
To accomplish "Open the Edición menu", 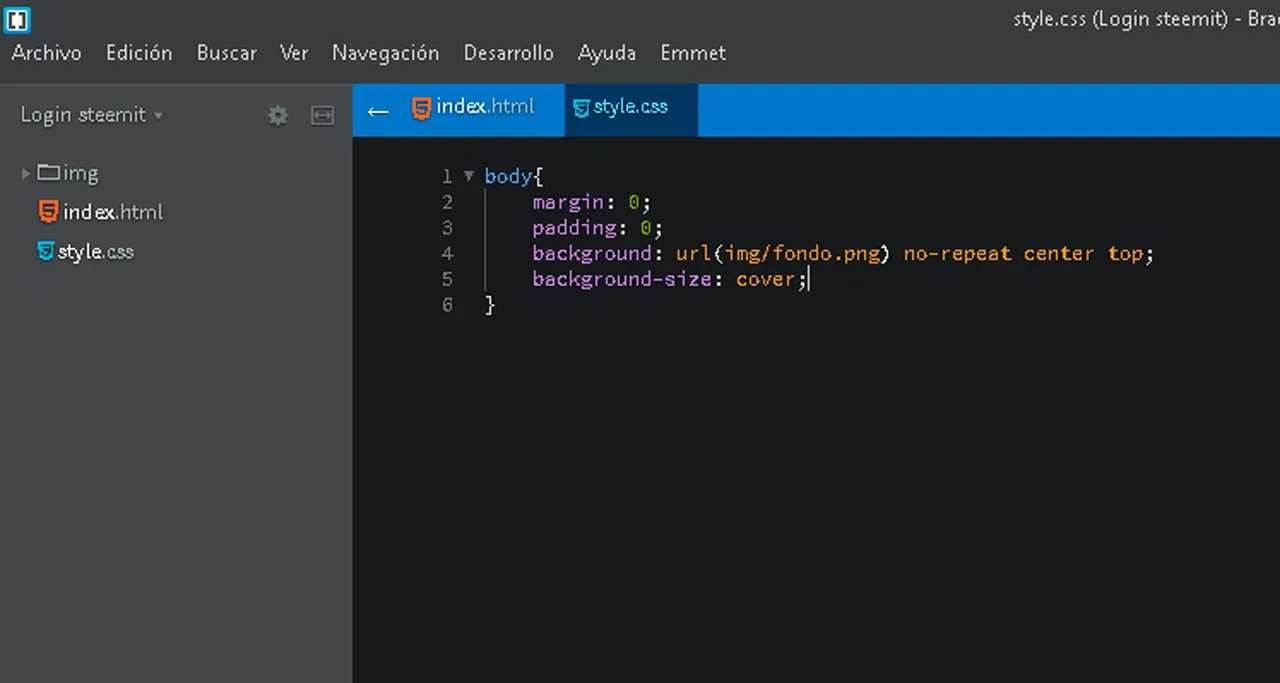I will click(139, 53).
